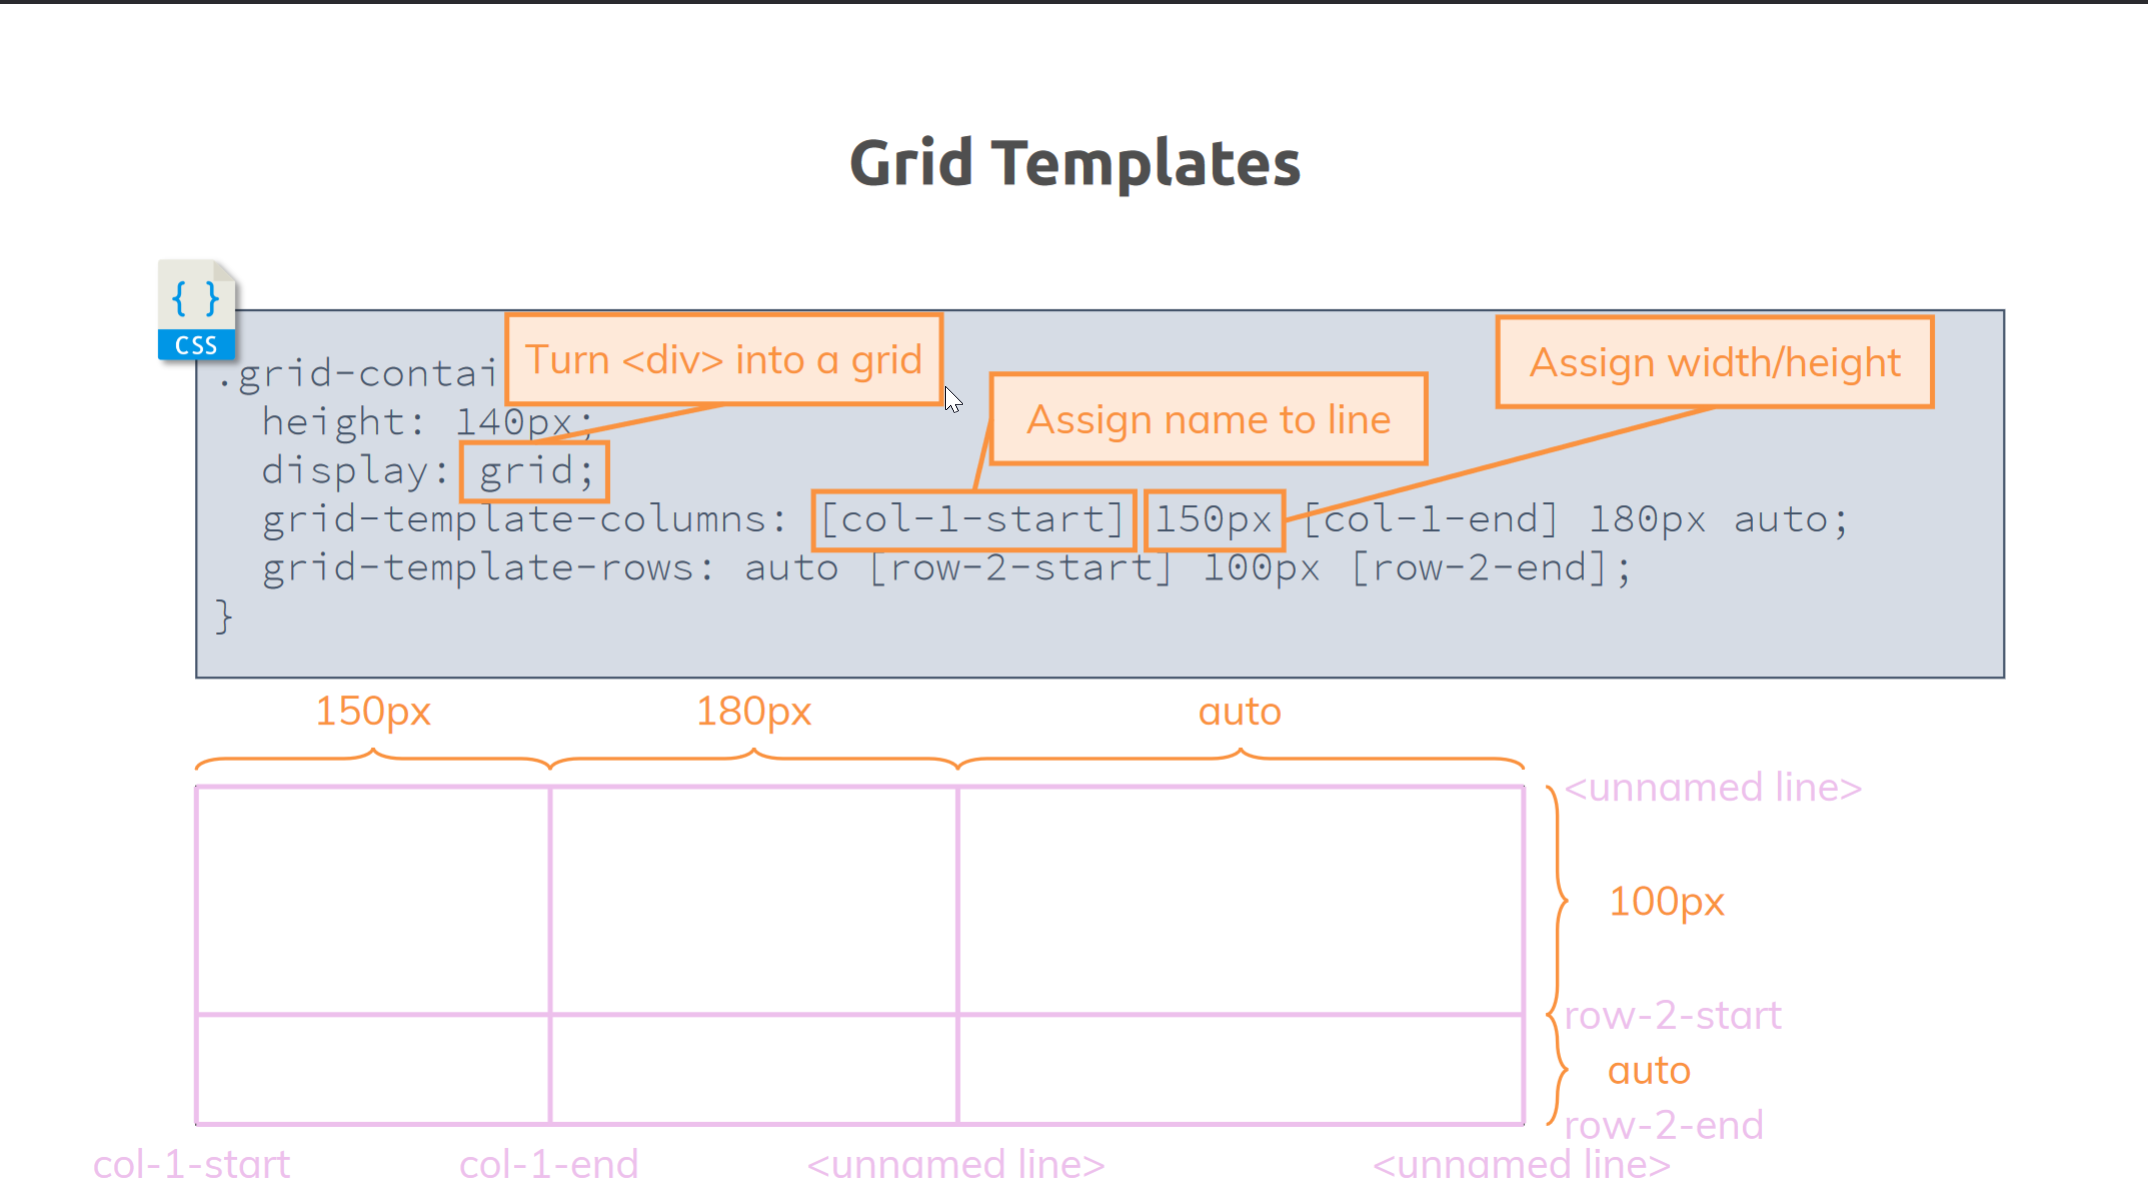Image resolution: width=2148 pixels, height=1199 pixels.
Task: Select the row-2-start named line indicator
Action: coord(1671,1015)
